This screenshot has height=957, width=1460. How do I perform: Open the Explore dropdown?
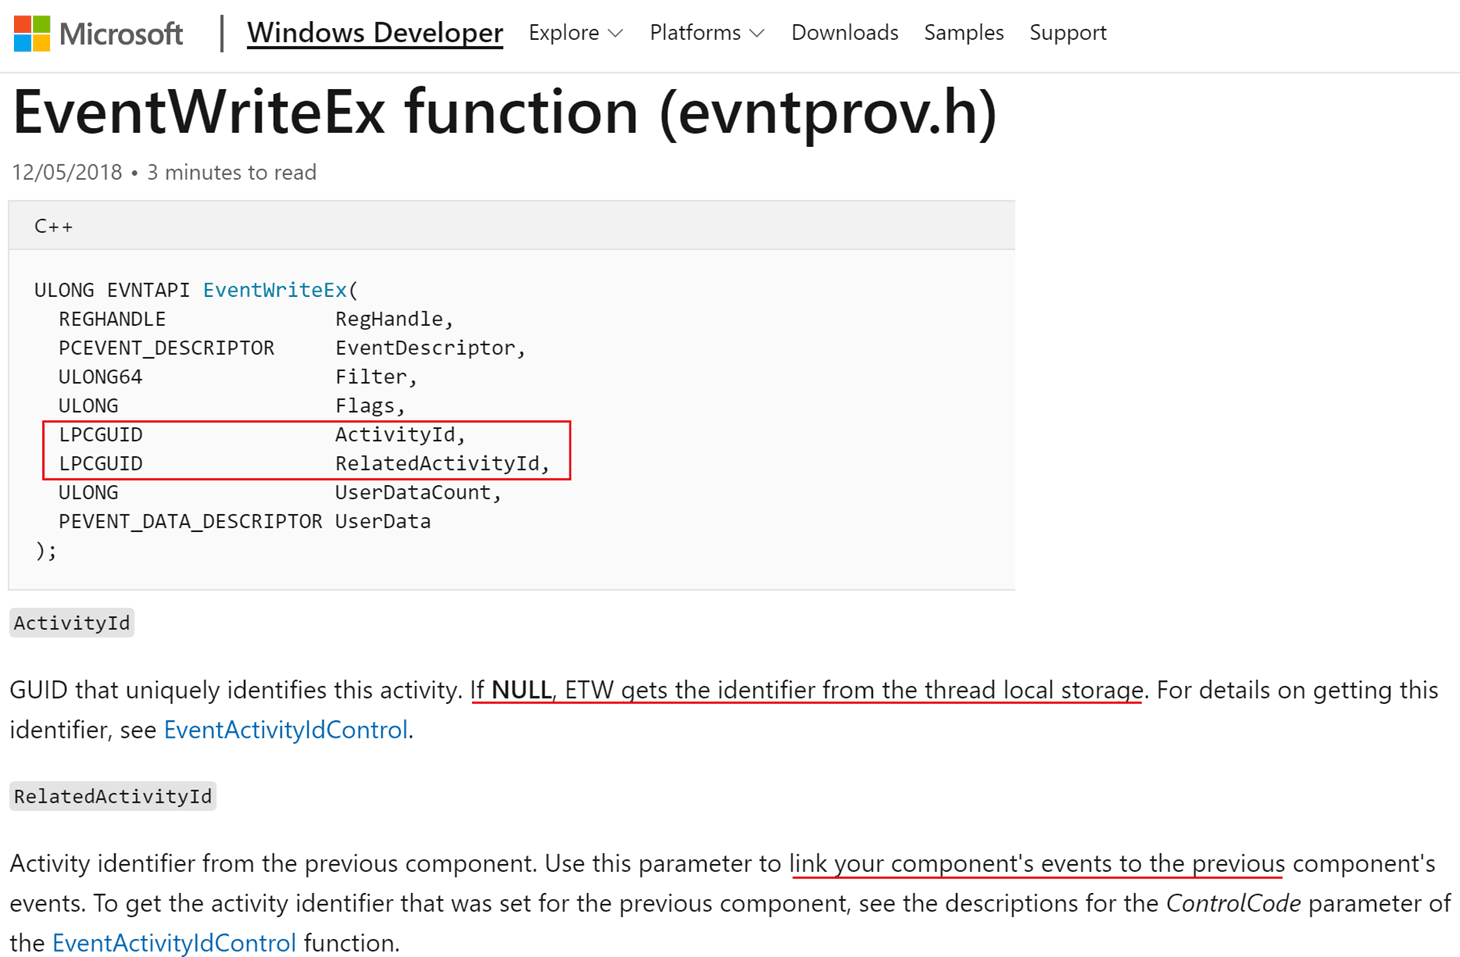point(563,32)
